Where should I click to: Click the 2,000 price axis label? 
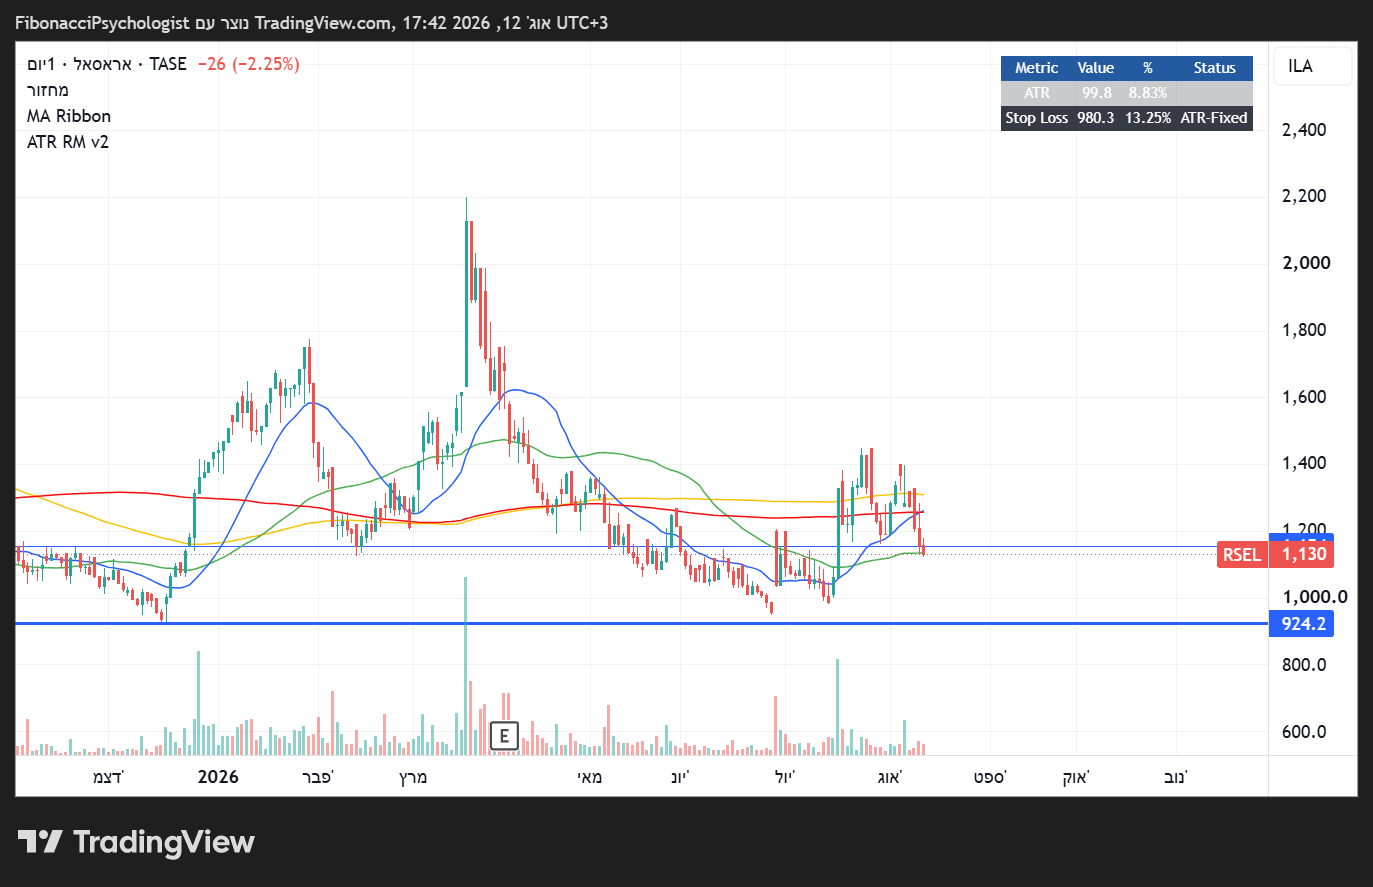point(1306,263)
